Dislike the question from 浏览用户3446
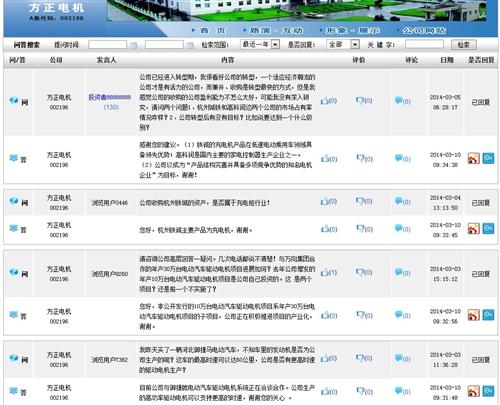Image resolution: width=500 pixels, height=405 pixels. click(x=364, y=201)
